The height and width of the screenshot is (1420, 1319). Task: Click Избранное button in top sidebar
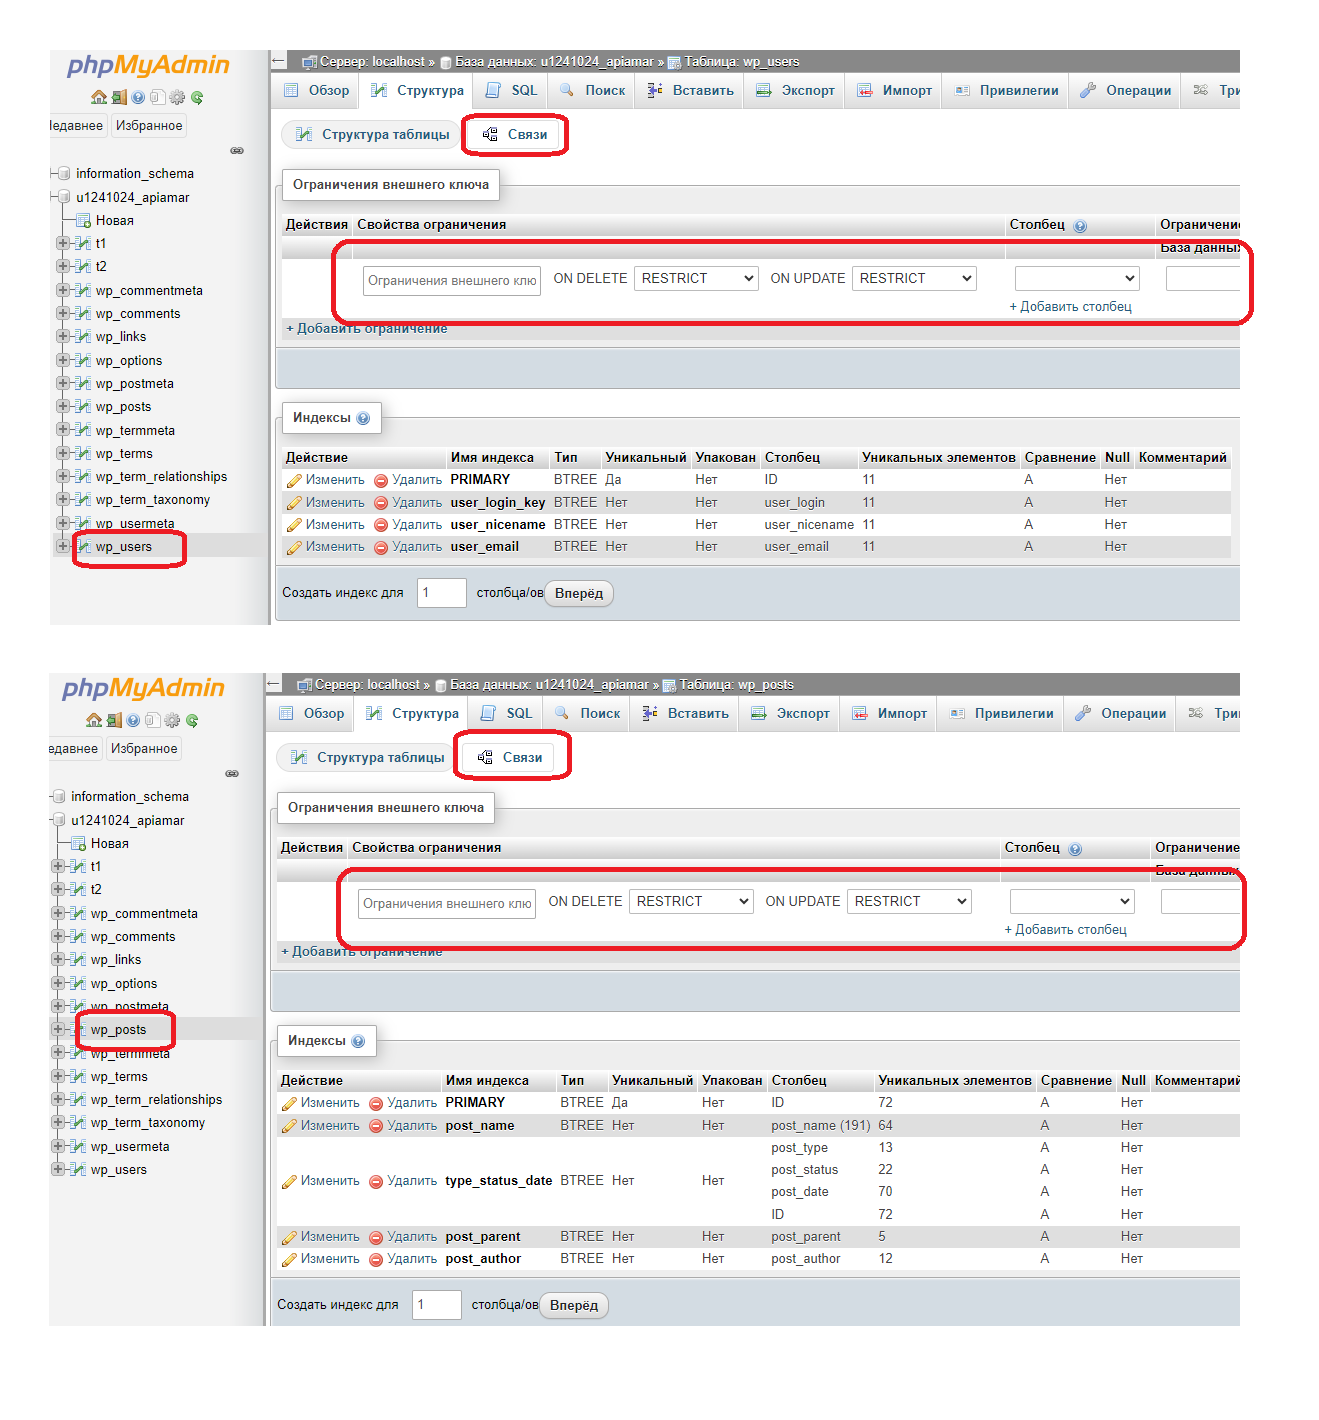click(149, 126)
